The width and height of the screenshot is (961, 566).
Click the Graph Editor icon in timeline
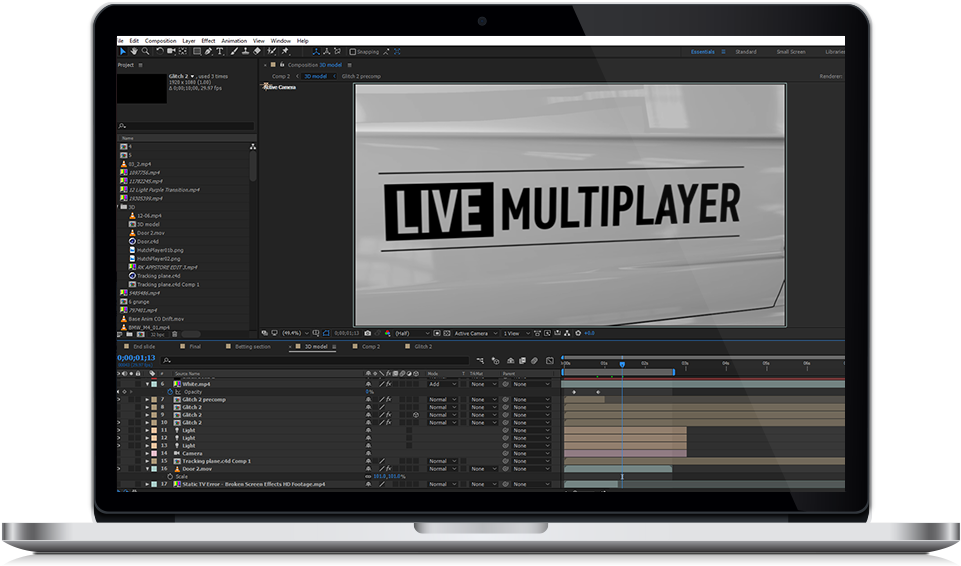tap(550, 360)
